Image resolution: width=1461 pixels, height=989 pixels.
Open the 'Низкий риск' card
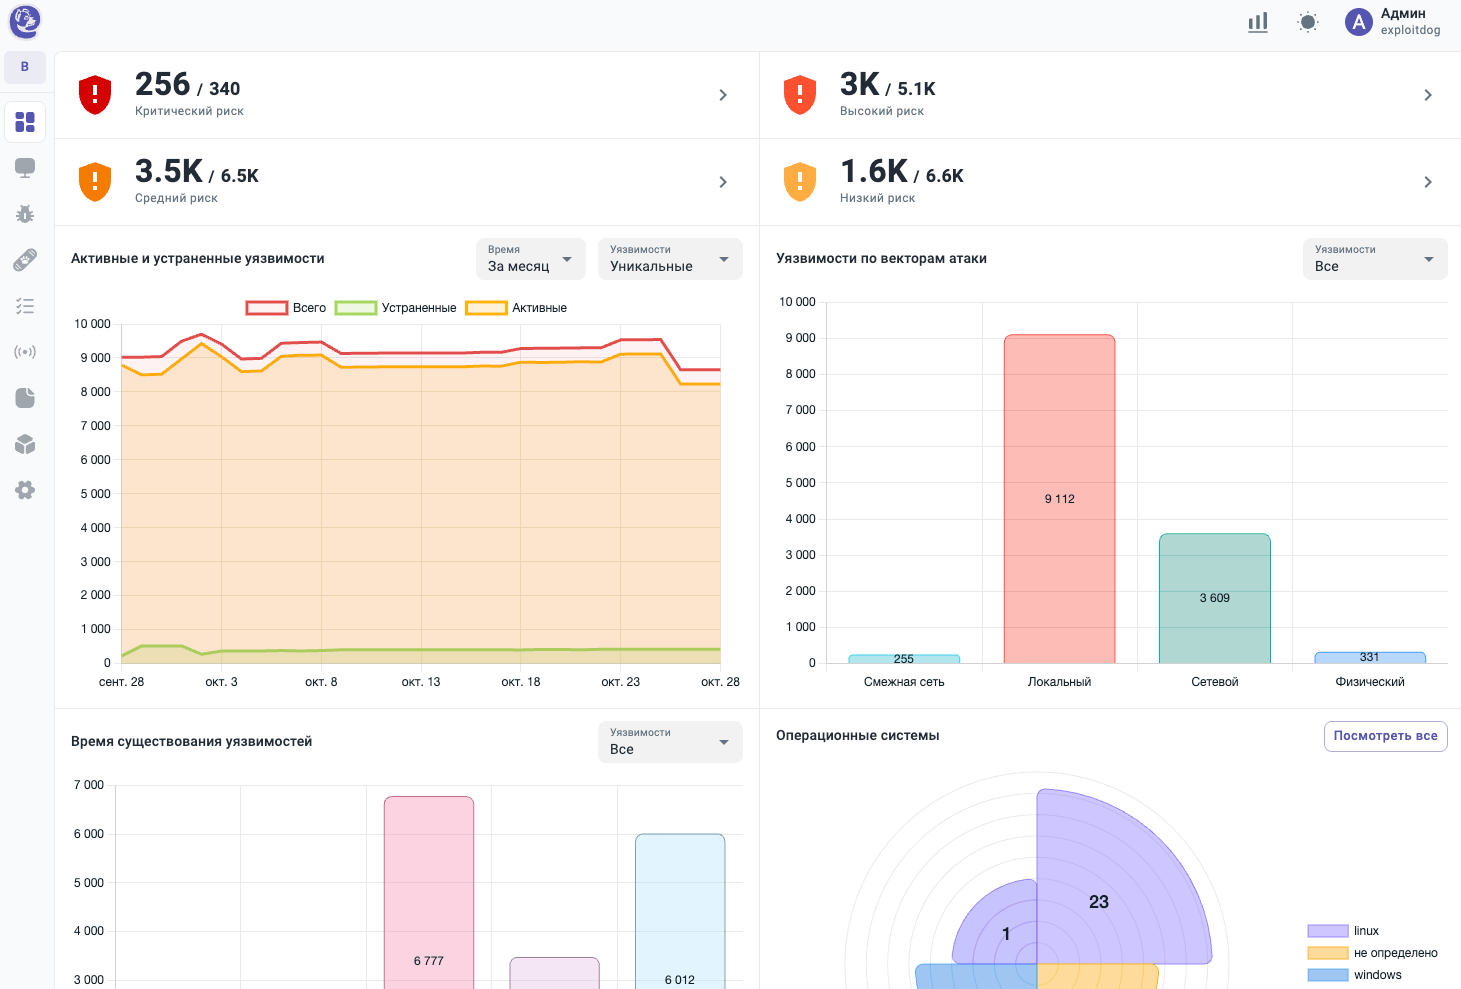1110,182
